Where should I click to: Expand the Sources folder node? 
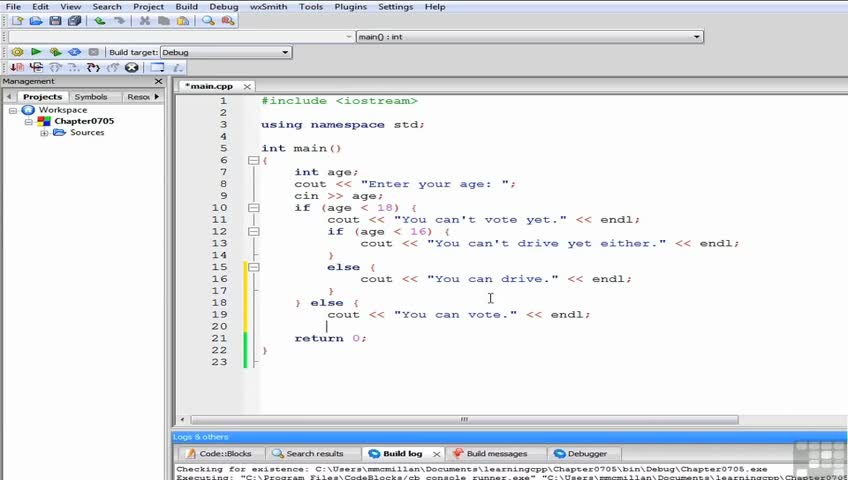click(x=44, y=133)
